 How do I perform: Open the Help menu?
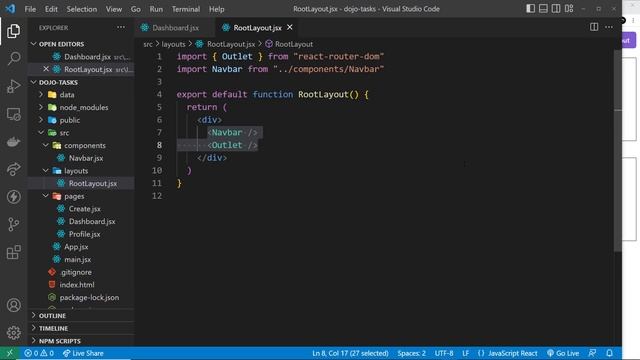(x=217, y=9)
